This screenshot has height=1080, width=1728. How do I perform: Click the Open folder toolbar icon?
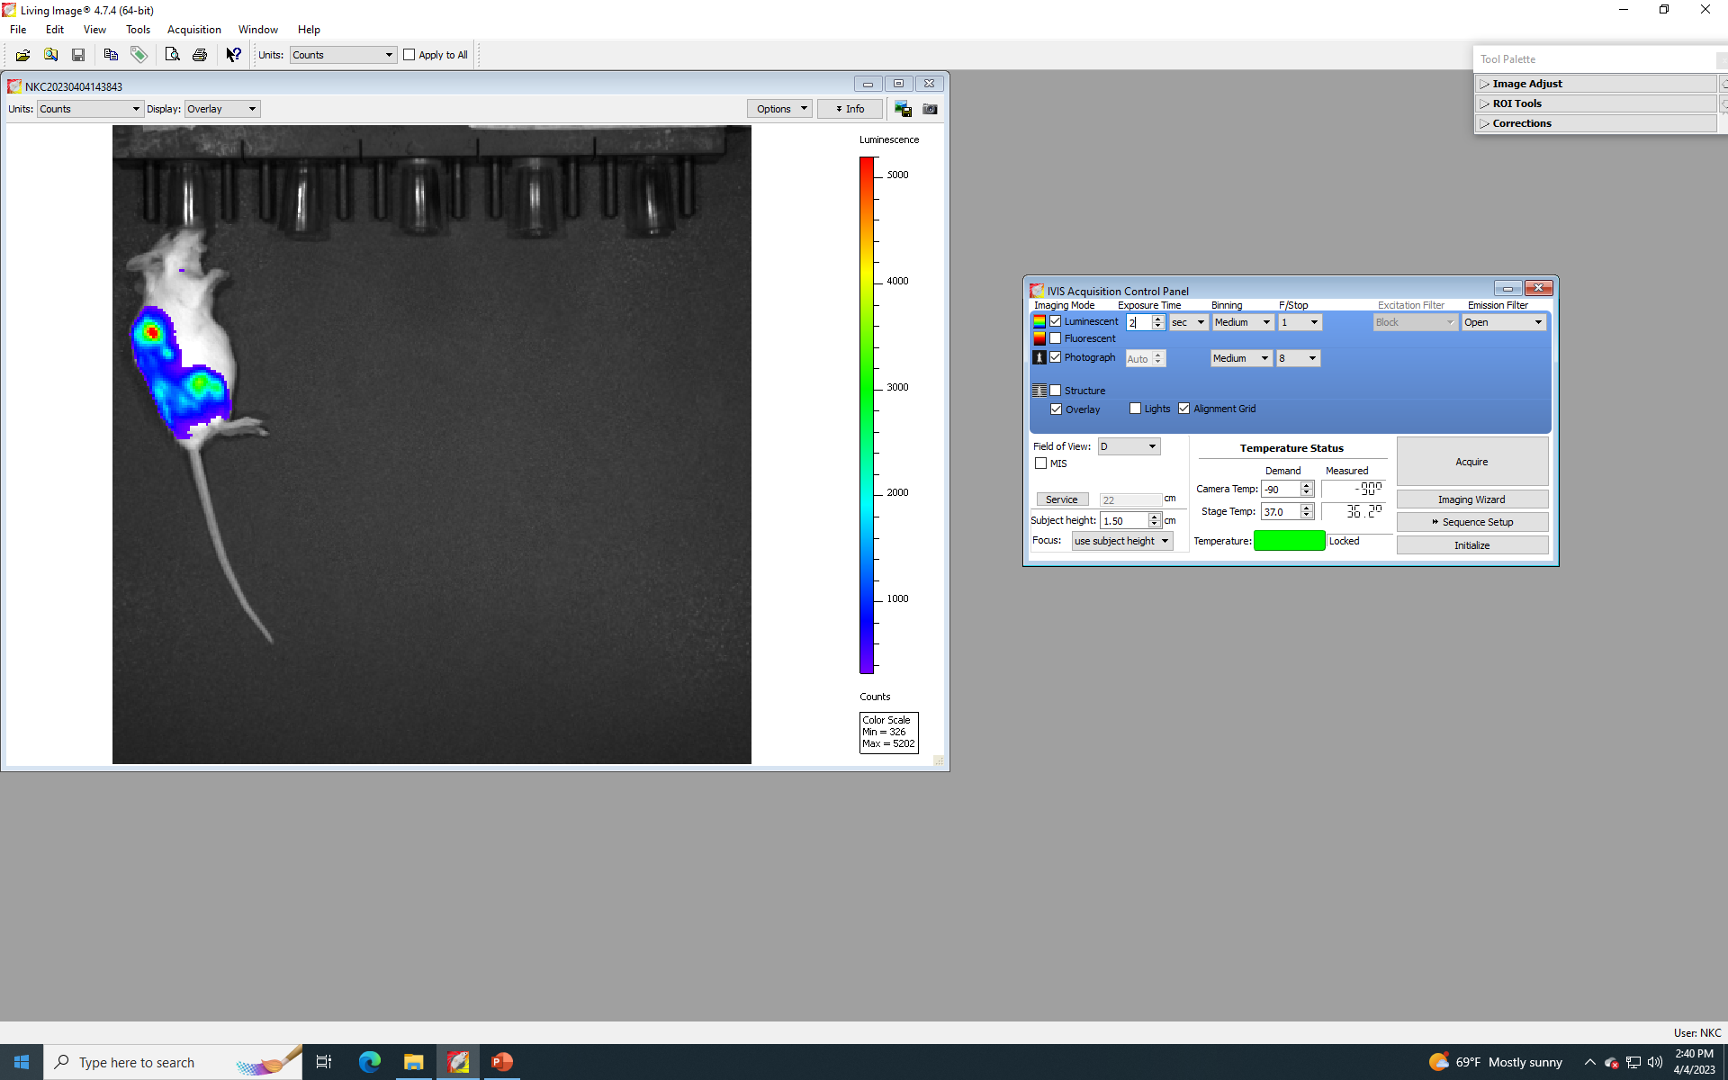coord(22,55)
